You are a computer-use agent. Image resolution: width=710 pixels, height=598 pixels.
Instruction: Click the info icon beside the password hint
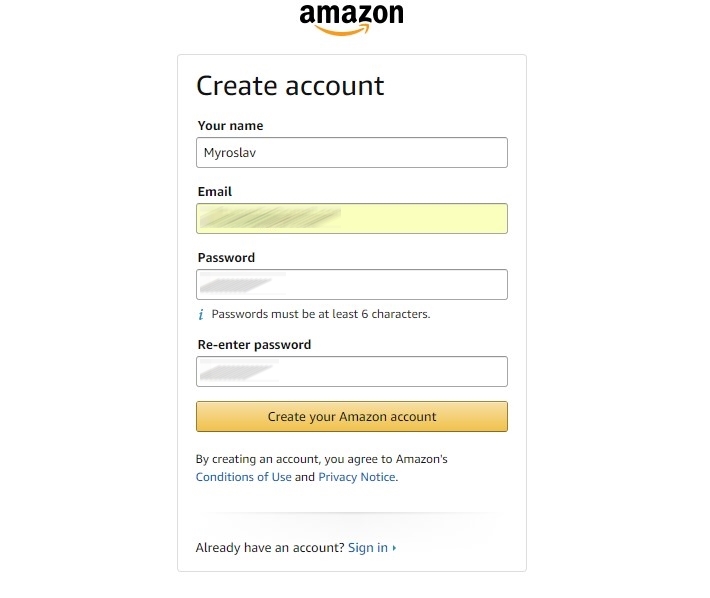coord(201,314)
